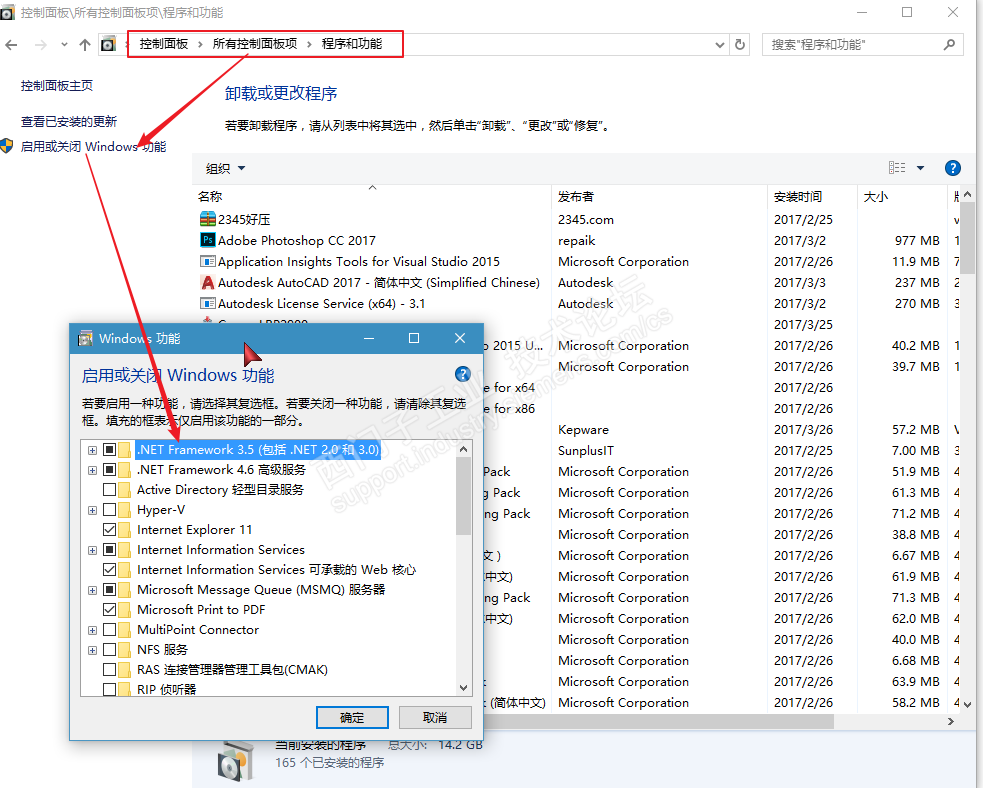Click the shield icon beside Windows 功能 link
Screen dimensions: 983x788
(x=7, y=146)
